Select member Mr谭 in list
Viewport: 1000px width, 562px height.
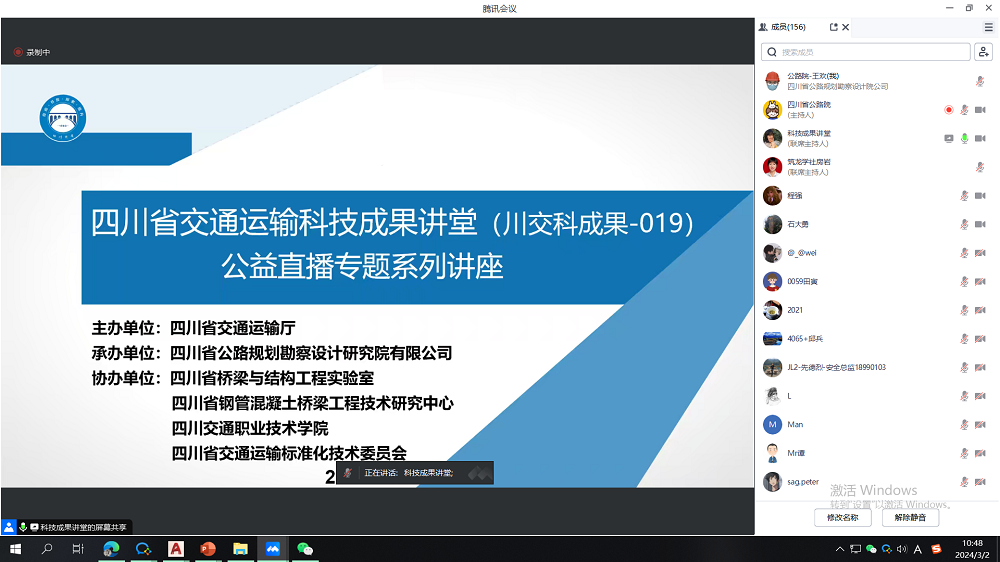coord(877,454)
